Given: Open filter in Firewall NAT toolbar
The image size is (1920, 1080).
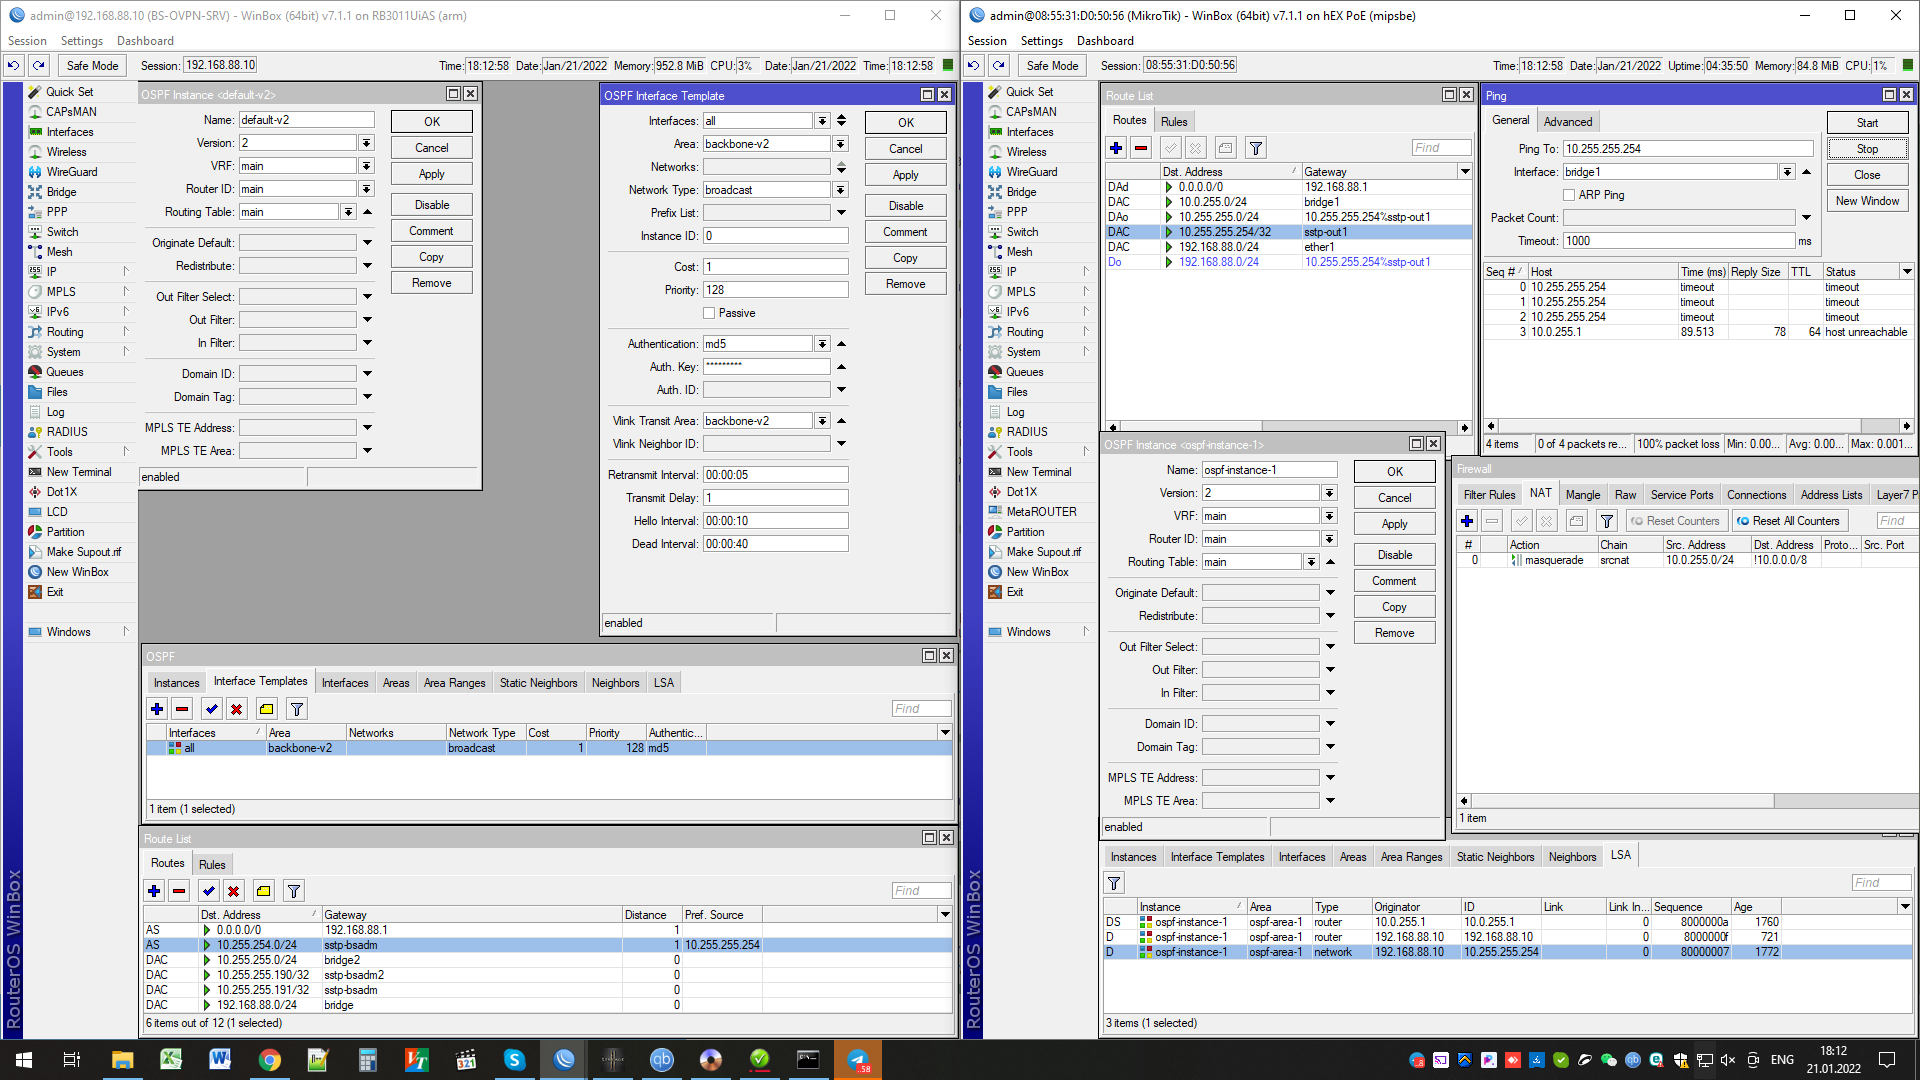Looking at the screenshot, I should pos(1607,521).
